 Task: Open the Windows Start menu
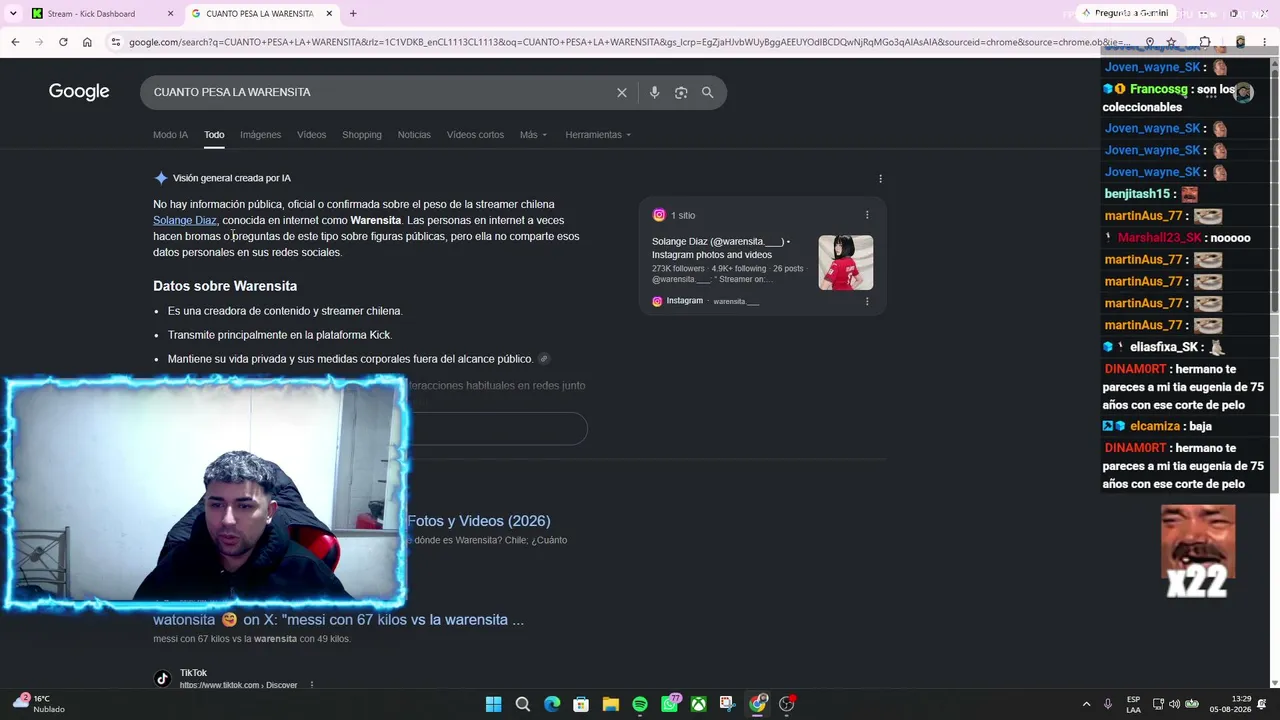(x=493, y=704)
